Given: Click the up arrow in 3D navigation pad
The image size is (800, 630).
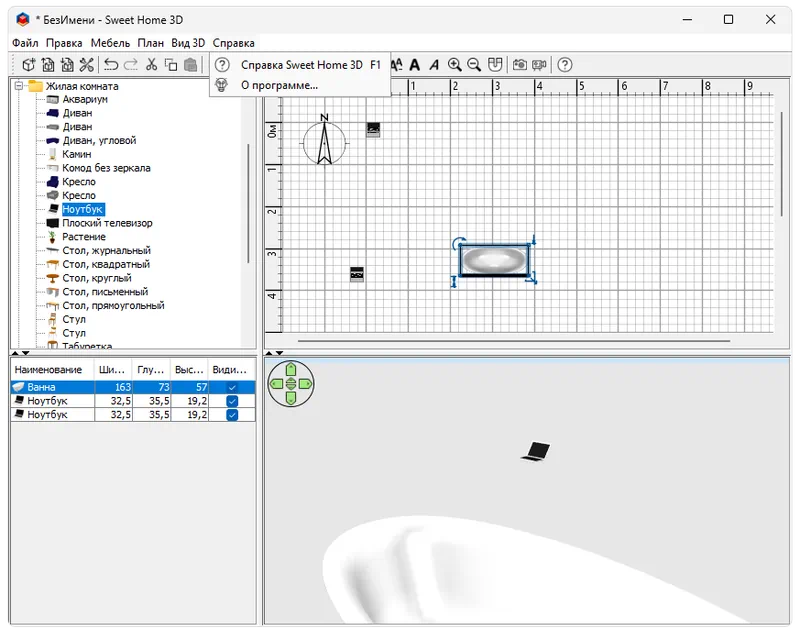Looking at the screenshot, I should pos(291,369).
